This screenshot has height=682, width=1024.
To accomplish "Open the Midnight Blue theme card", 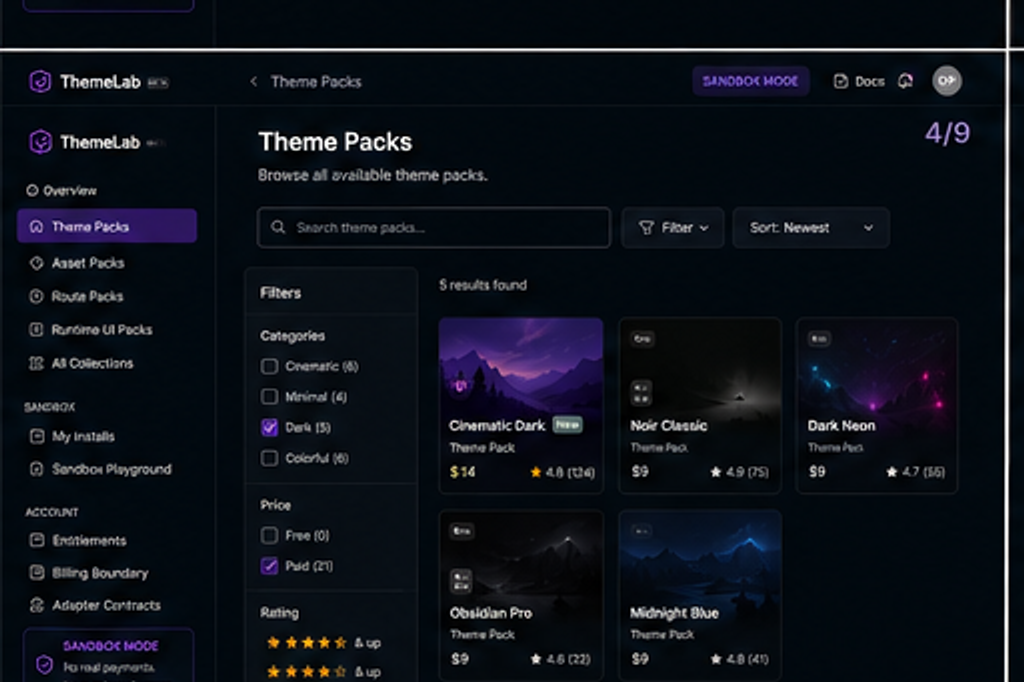I will click(x=700, y=594).
